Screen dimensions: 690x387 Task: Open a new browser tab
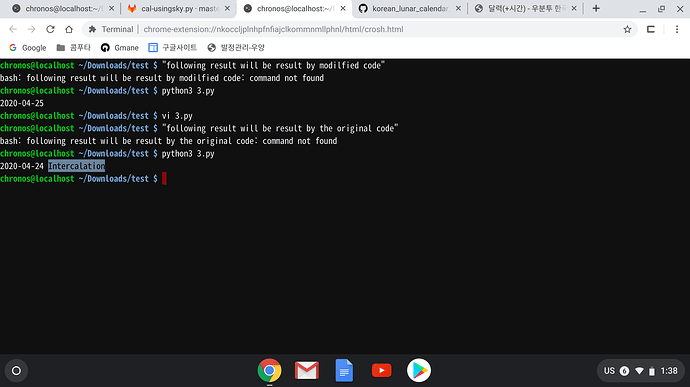pyautogui.click(x=596, y=8)
